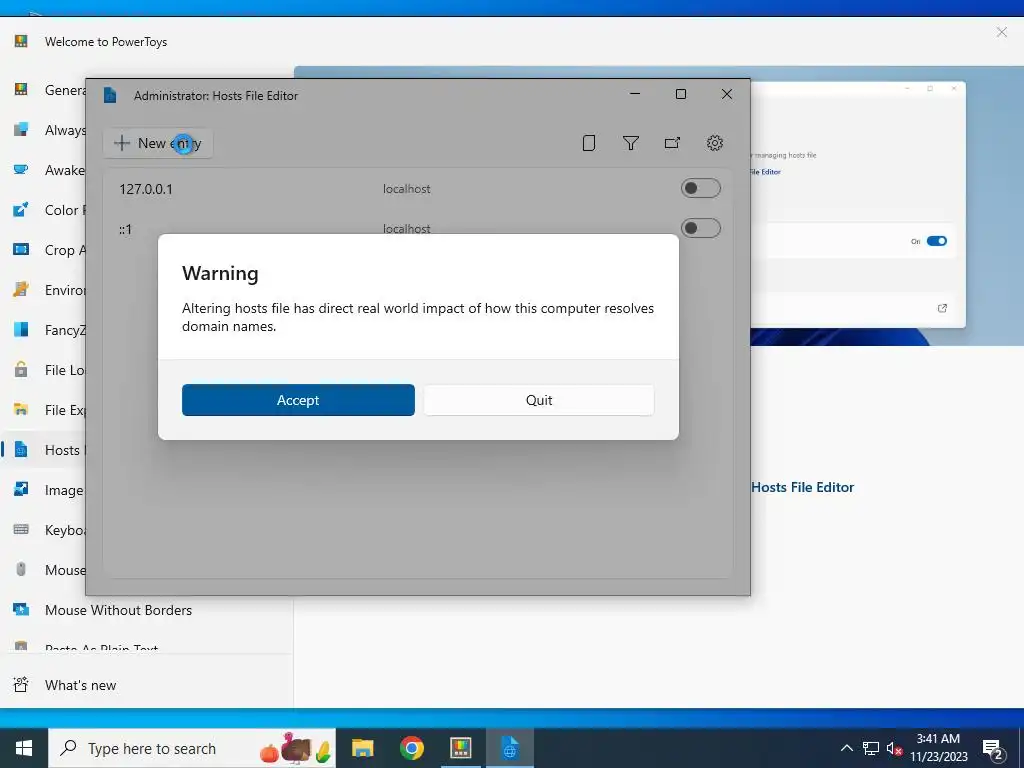Viewport: 1024px width, 768px height.
Task: Click the Mouse Without Borders icon
Action: pos(21,609)
